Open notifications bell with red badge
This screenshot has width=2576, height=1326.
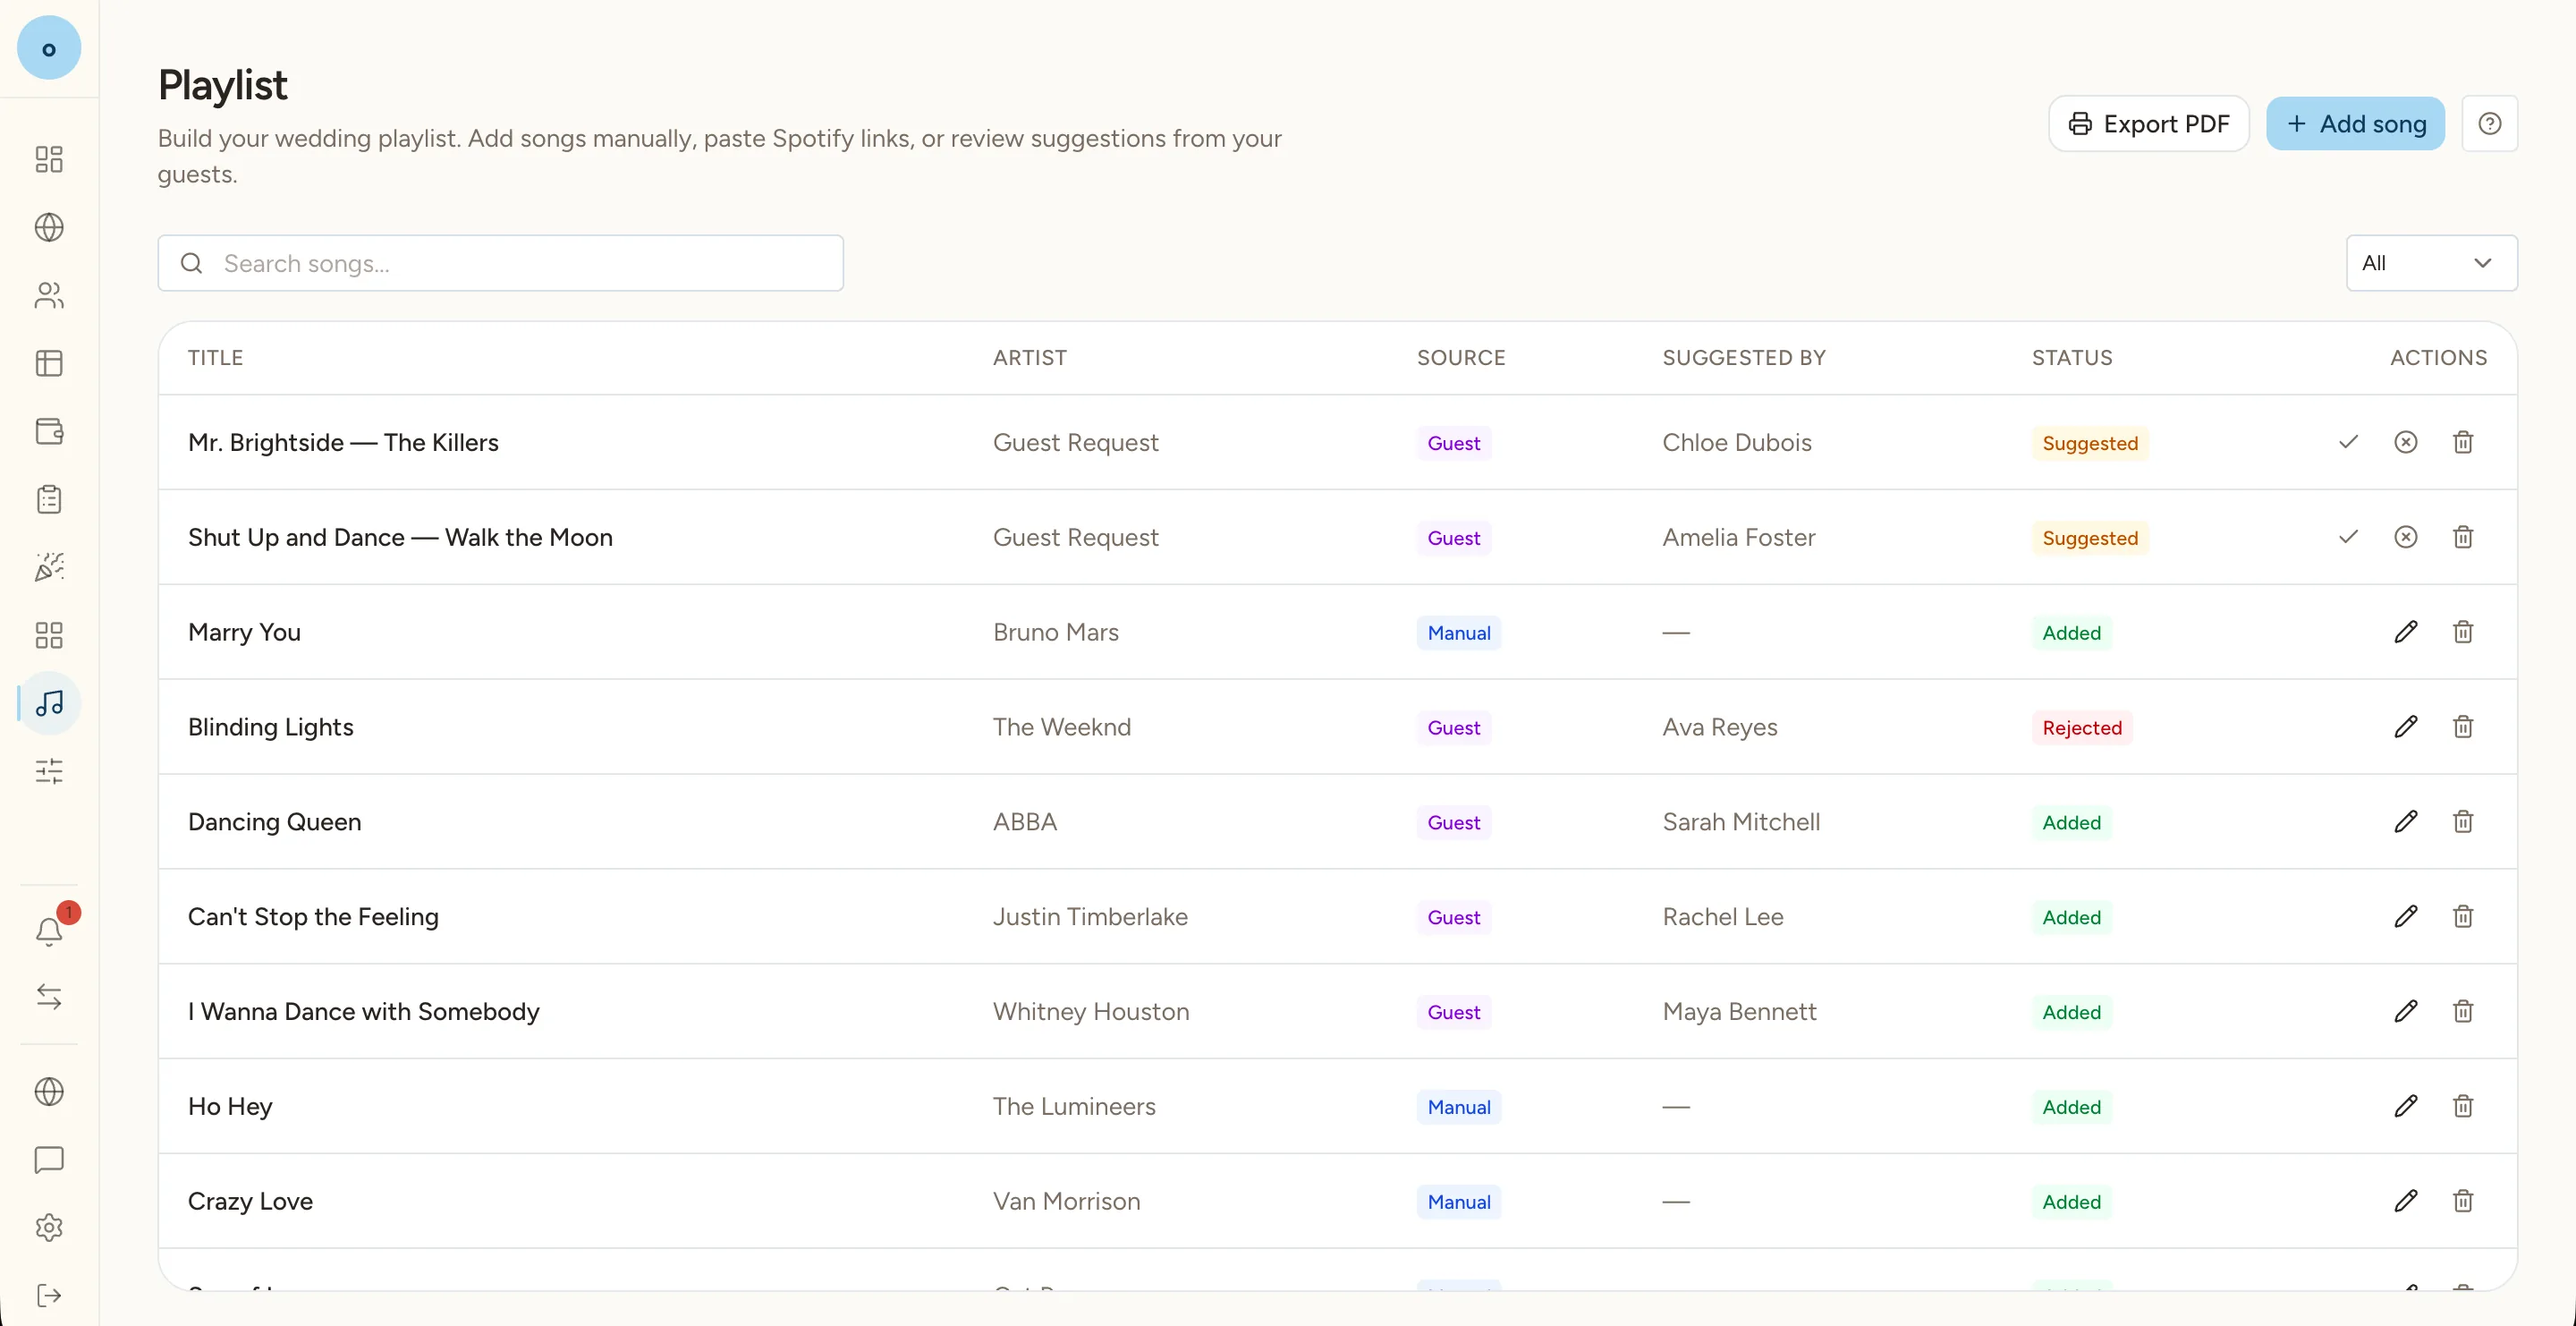49,931
